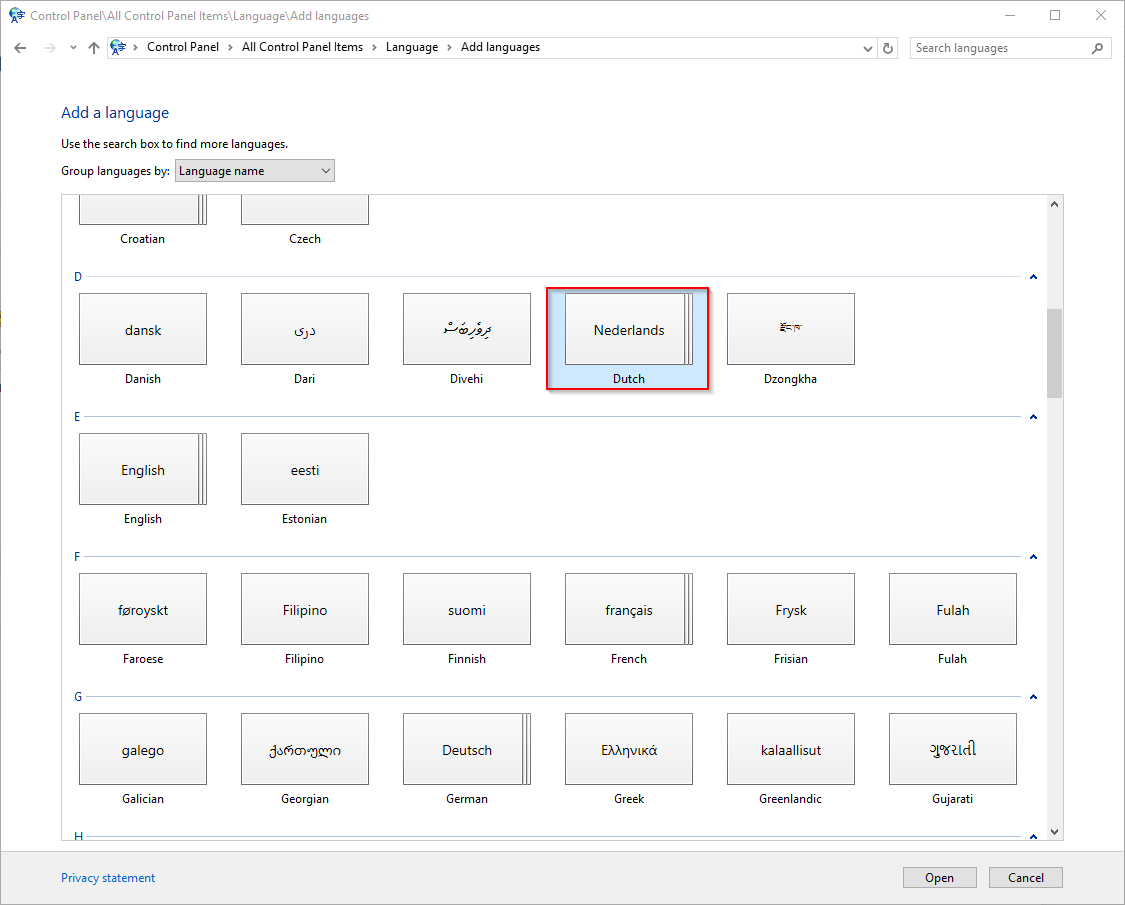The image size is (1125, 905).
Task: Open the address bar history dropdown
Action: pos(867,48)
